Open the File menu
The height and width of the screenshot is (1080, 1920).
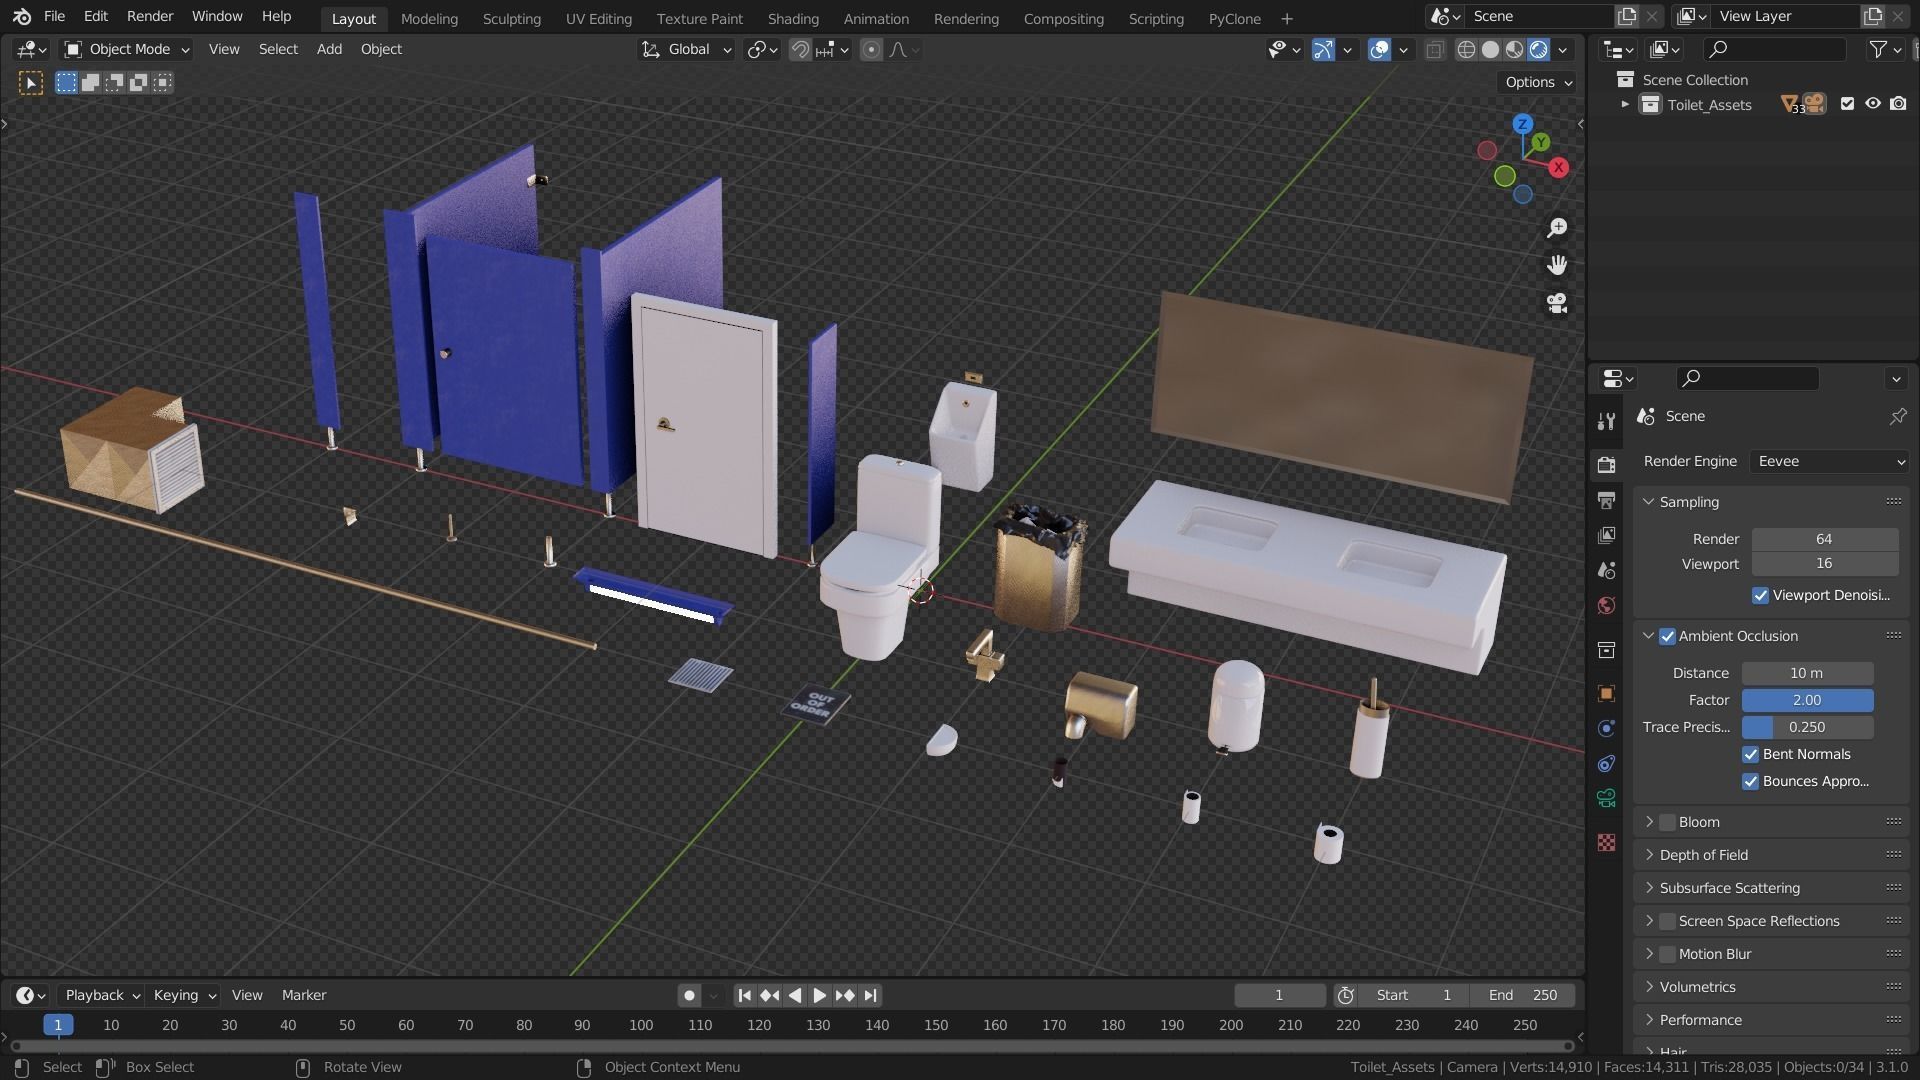coord(54,17)
